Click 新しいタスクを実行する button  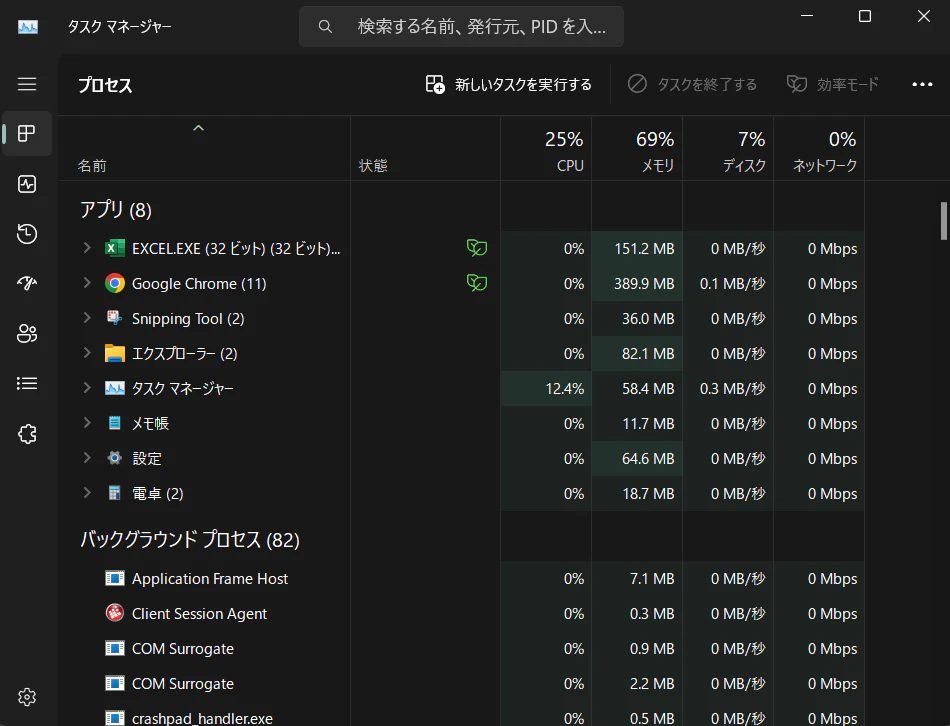508,84
